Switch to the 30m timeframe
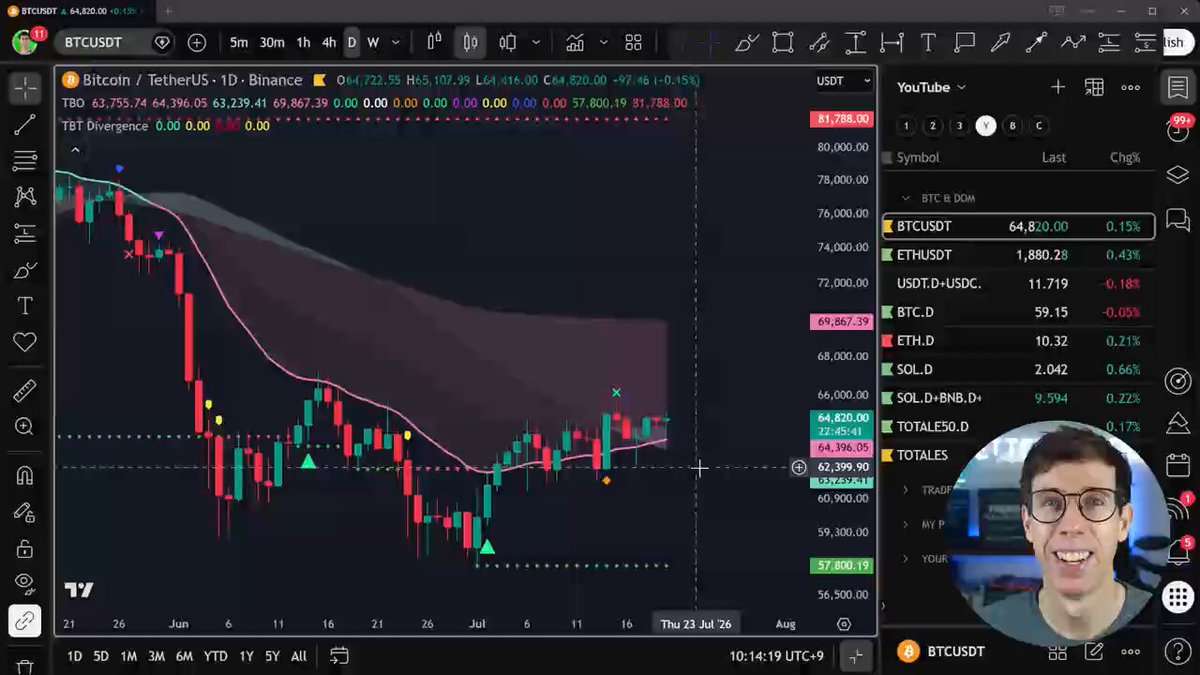Viewport: 1200px width, 675px height. coord(272,43)
